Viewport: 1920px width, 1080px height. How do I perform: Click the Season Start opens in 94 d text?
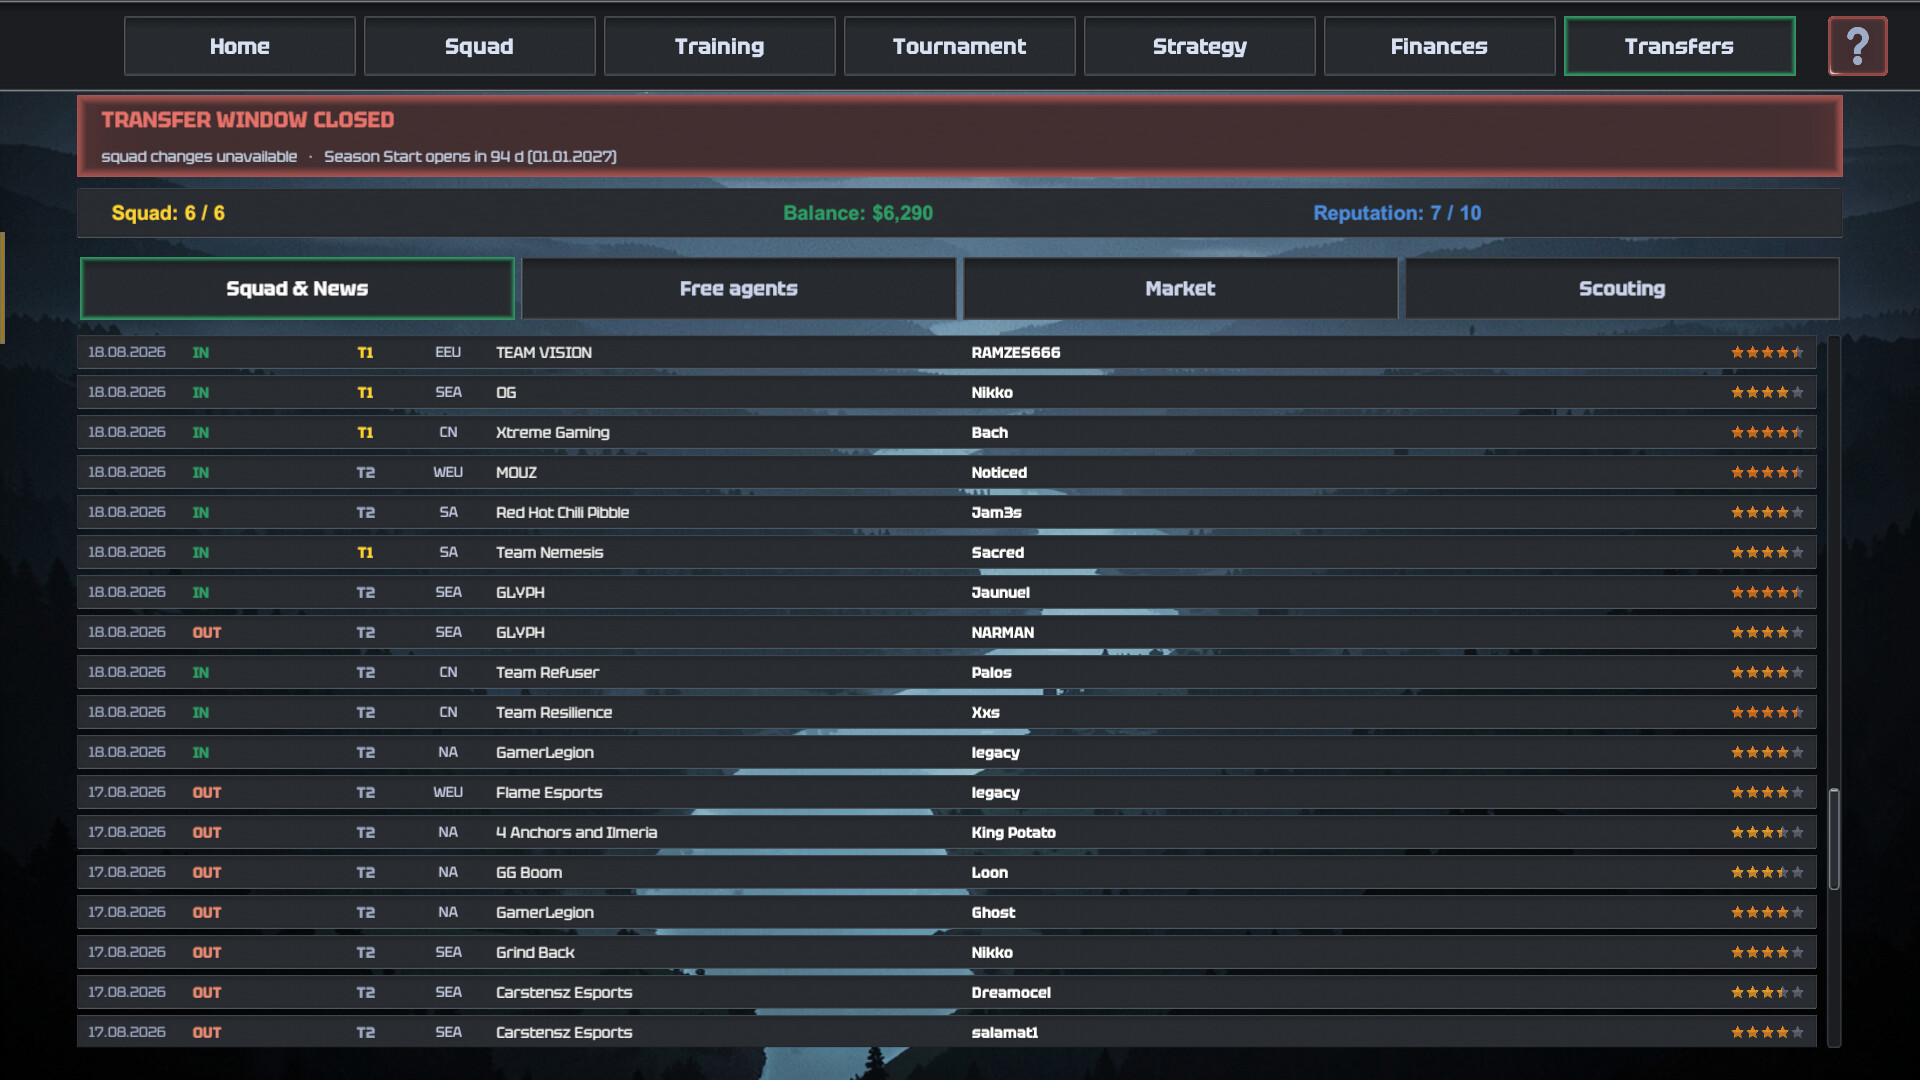click(470, 157)
